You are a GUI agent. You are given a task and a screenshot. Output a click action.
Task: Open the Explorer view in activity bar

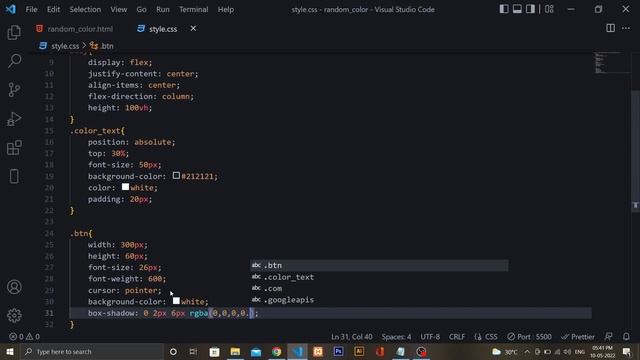14,32
